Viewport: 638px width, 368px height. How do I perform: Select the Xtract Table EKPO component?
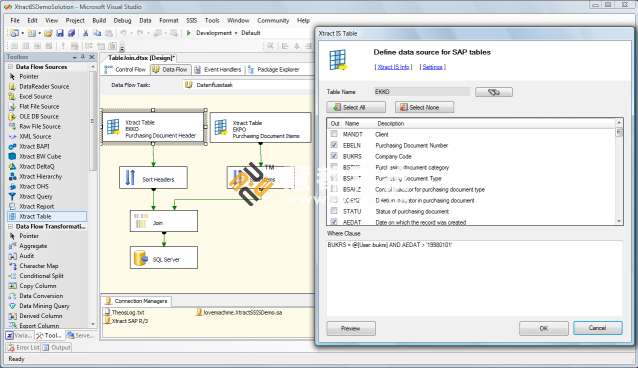260,127
